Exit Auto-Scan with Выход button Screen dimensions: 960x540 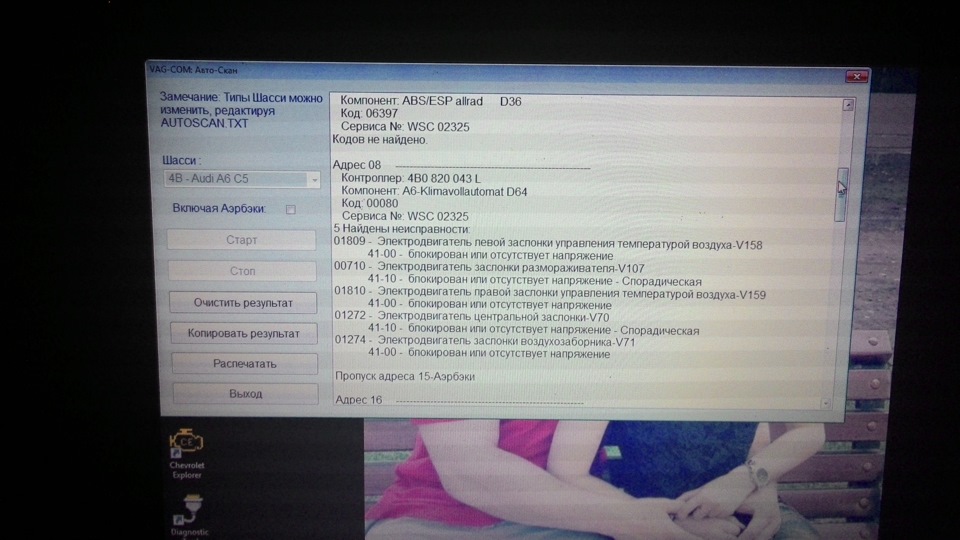(x=245, y=394)
